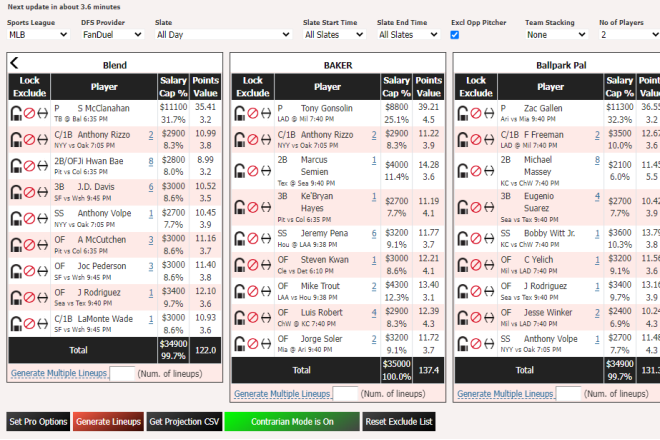The width and height of the screenshot is (660, 440).
Task: Exclude J.D. Davis in Blend table
Action: tap(29, 192)
